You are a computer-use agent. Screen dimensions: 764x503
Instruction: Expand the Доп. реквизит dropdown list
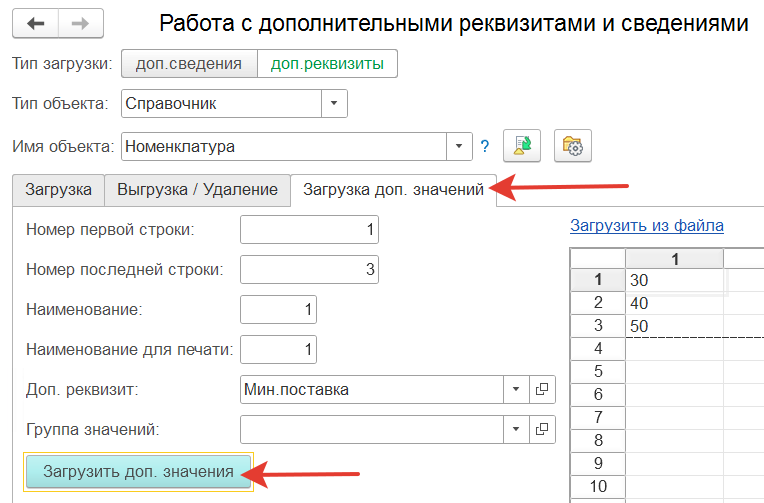(516, 389)
